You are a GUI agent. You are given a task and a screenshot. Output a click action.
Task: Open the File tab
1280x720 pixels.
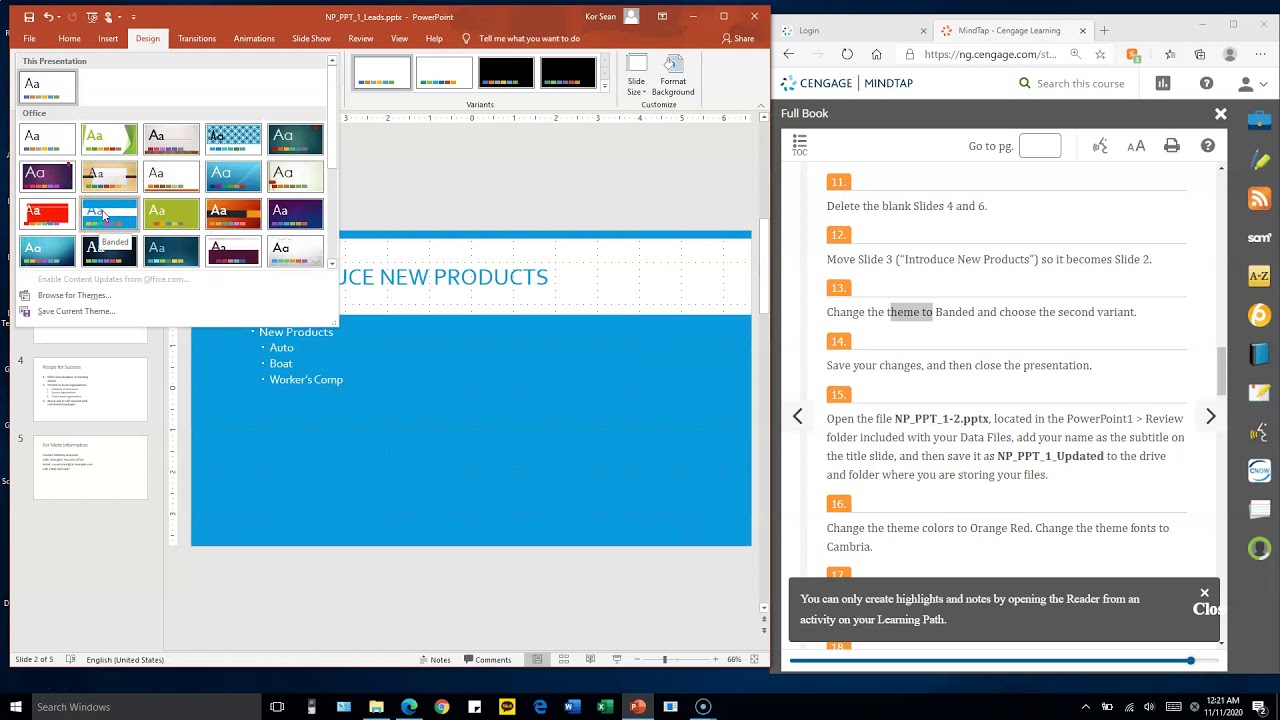click(30, 38)
